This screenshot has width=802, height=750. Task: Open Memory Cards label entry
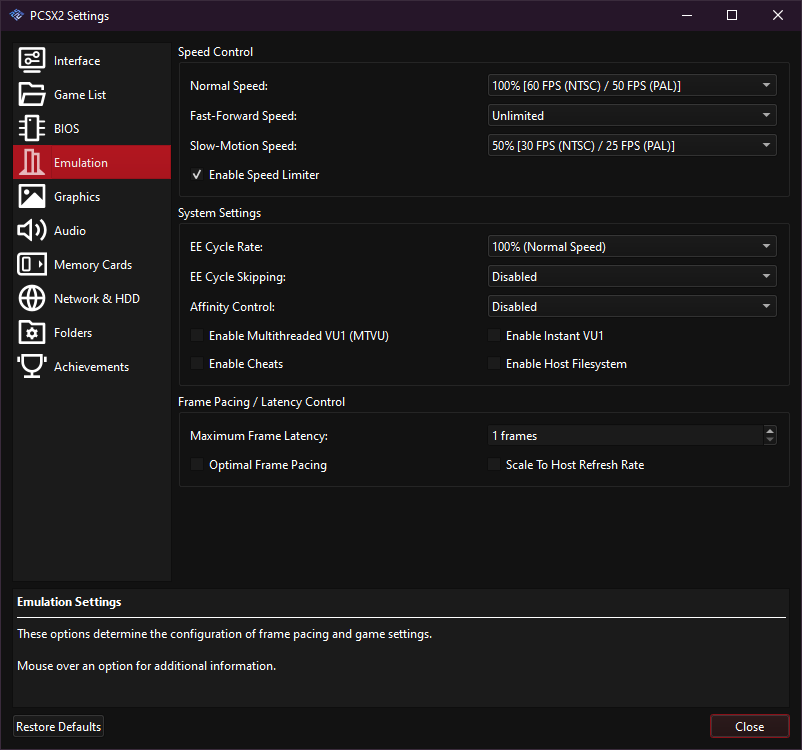pyautogui.click(x=93, y=265)
